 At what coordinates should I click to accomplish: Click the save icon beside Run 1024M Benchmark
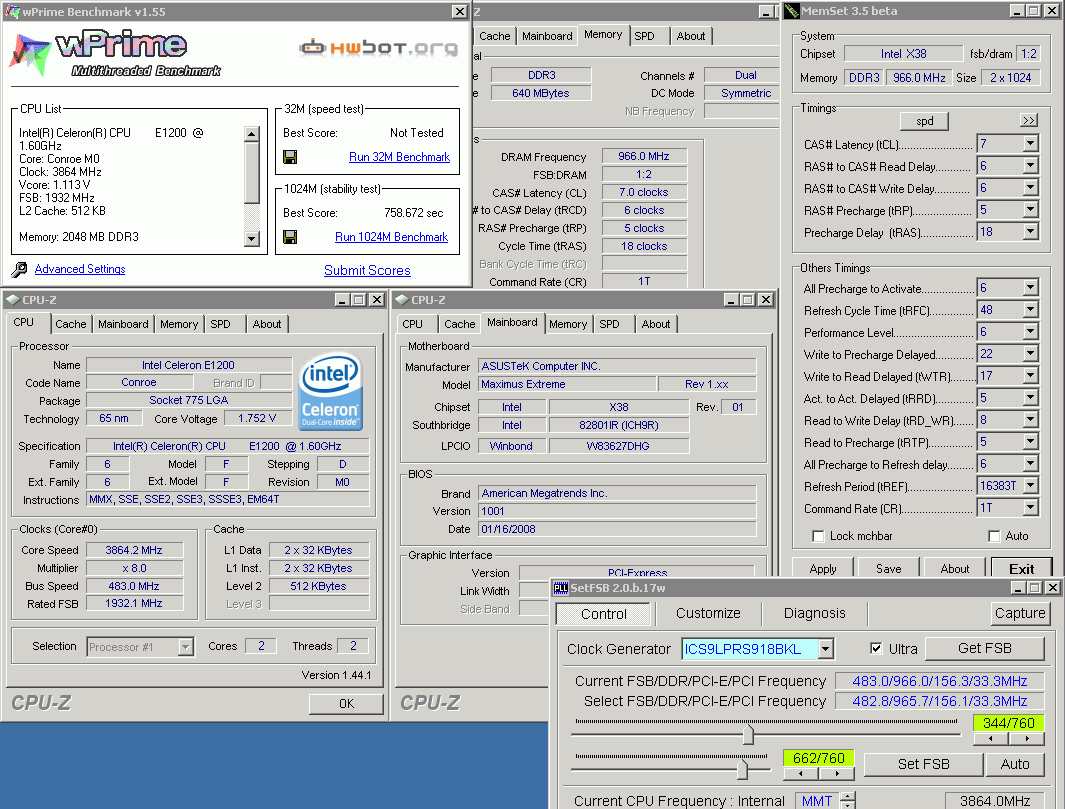290,237
